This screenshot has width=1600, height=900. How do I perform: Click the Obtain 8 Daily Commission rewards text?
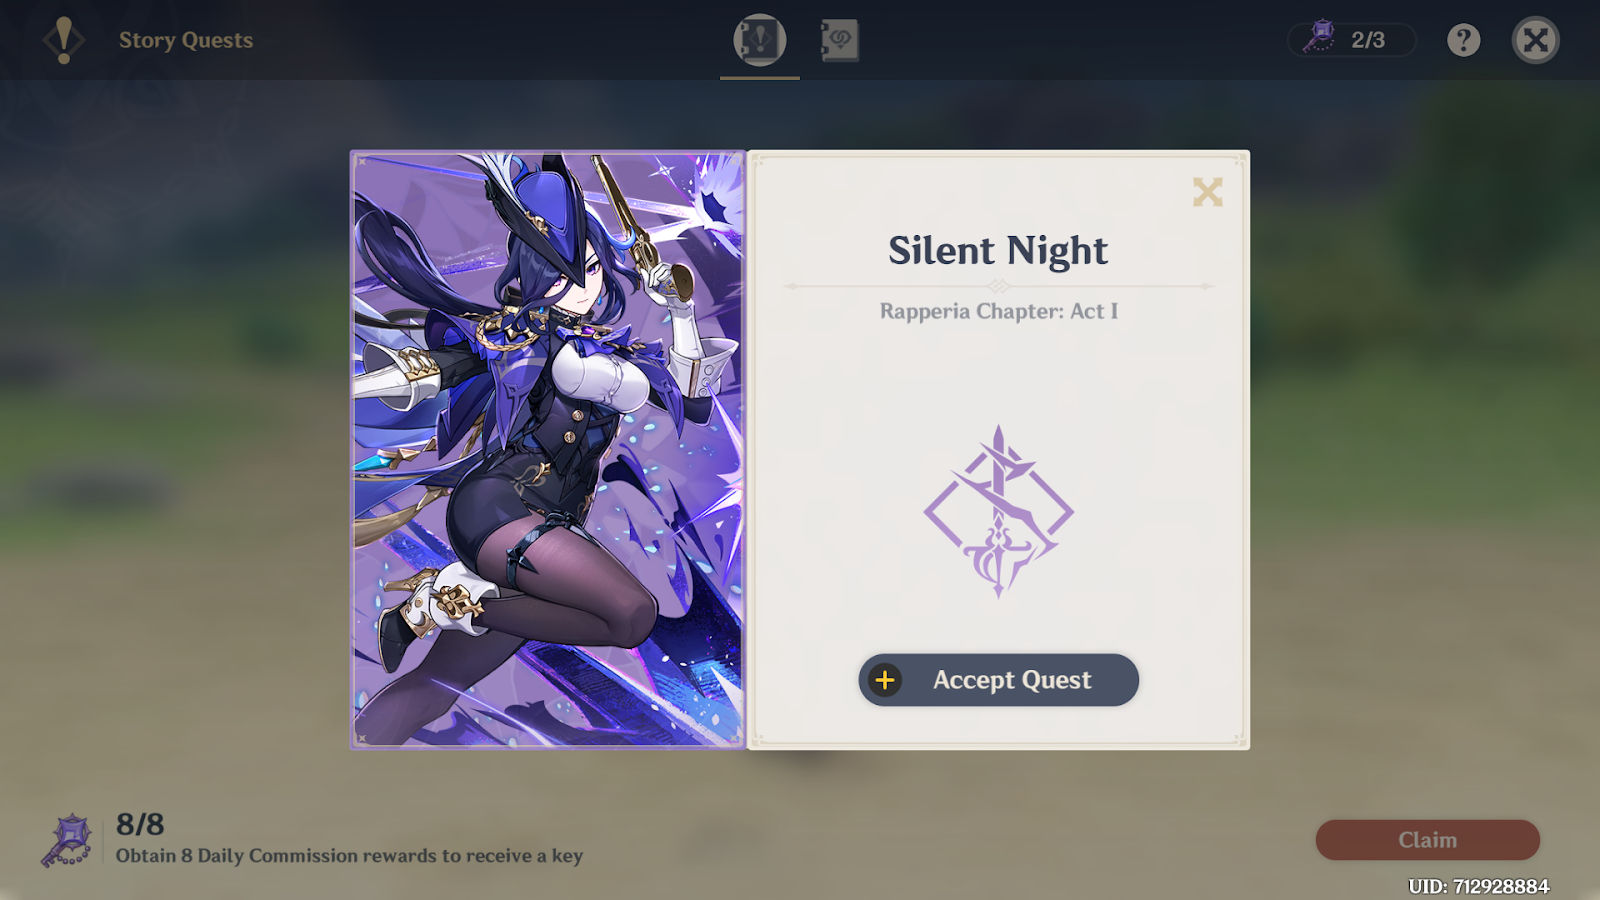pos(349,856)
